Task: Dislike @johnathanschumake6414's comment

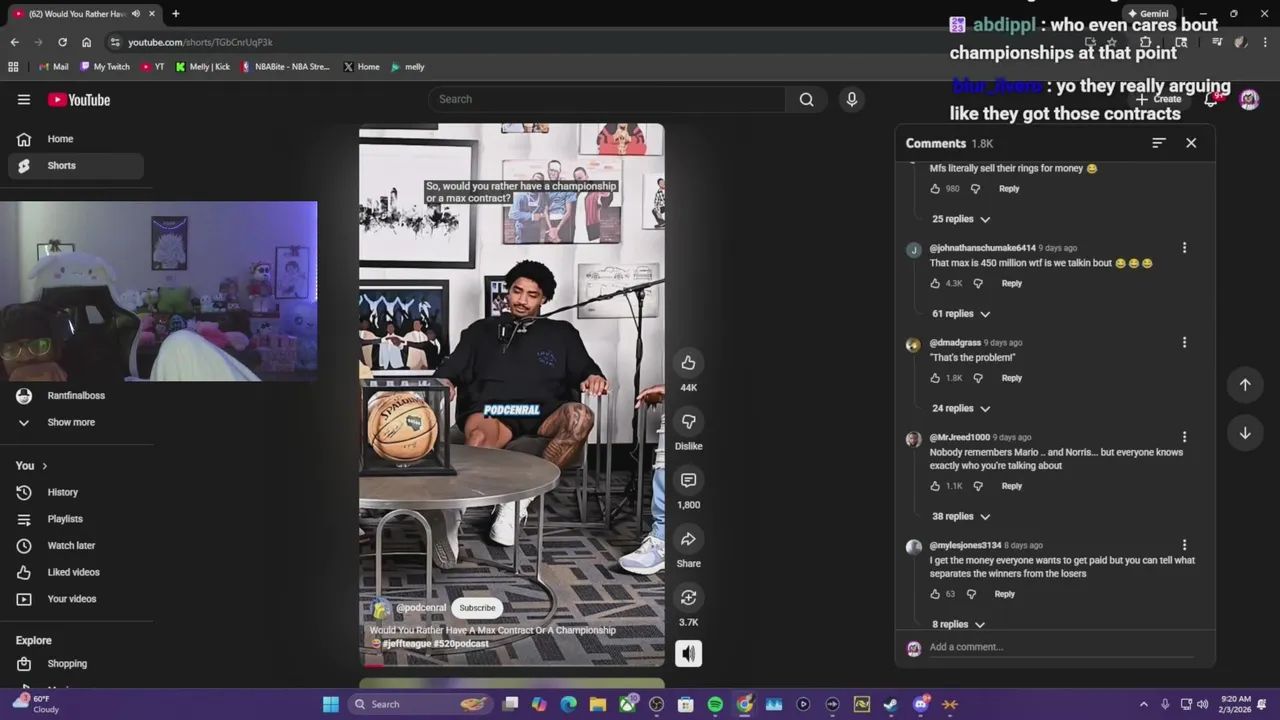Action: click(x=978, y=284)
